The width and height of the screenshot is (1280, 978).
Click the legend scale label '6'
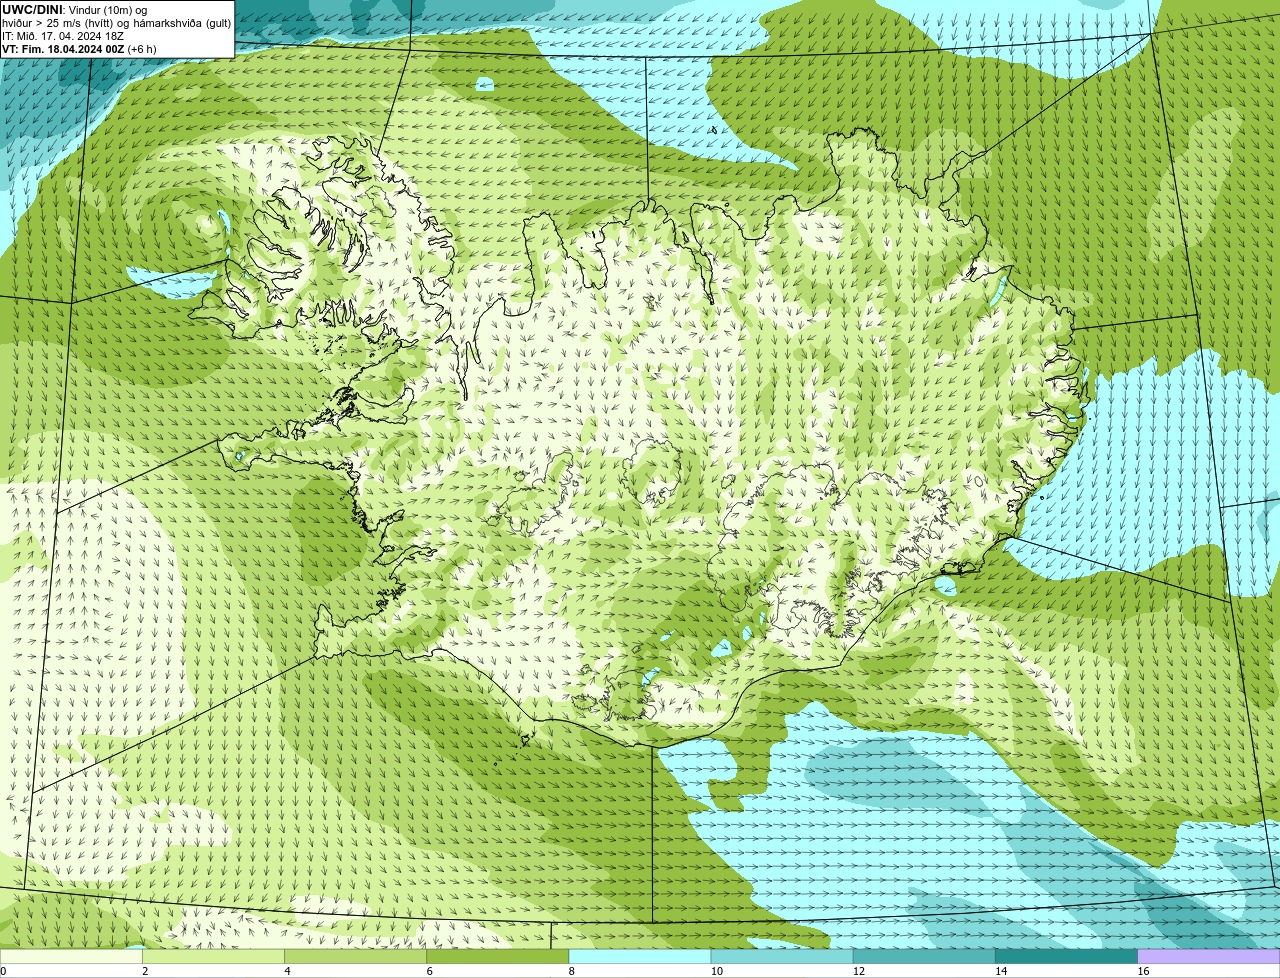coord(430,971)
